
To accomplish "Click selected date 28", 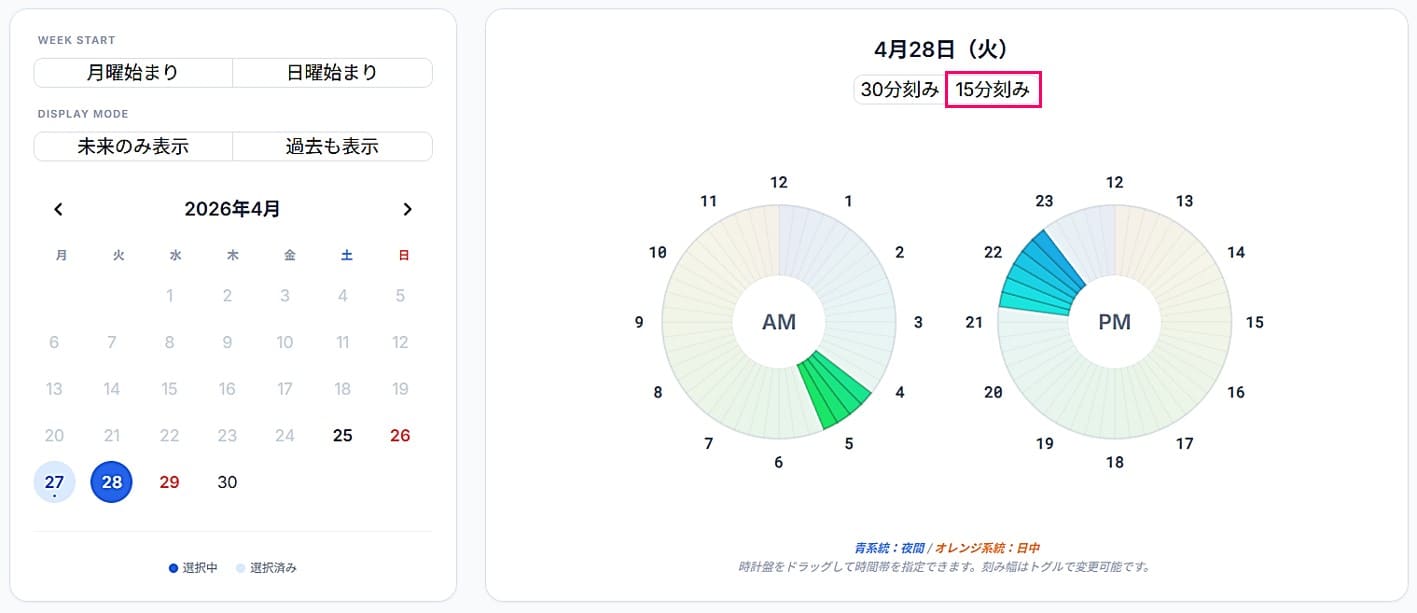I will (112, 482).
